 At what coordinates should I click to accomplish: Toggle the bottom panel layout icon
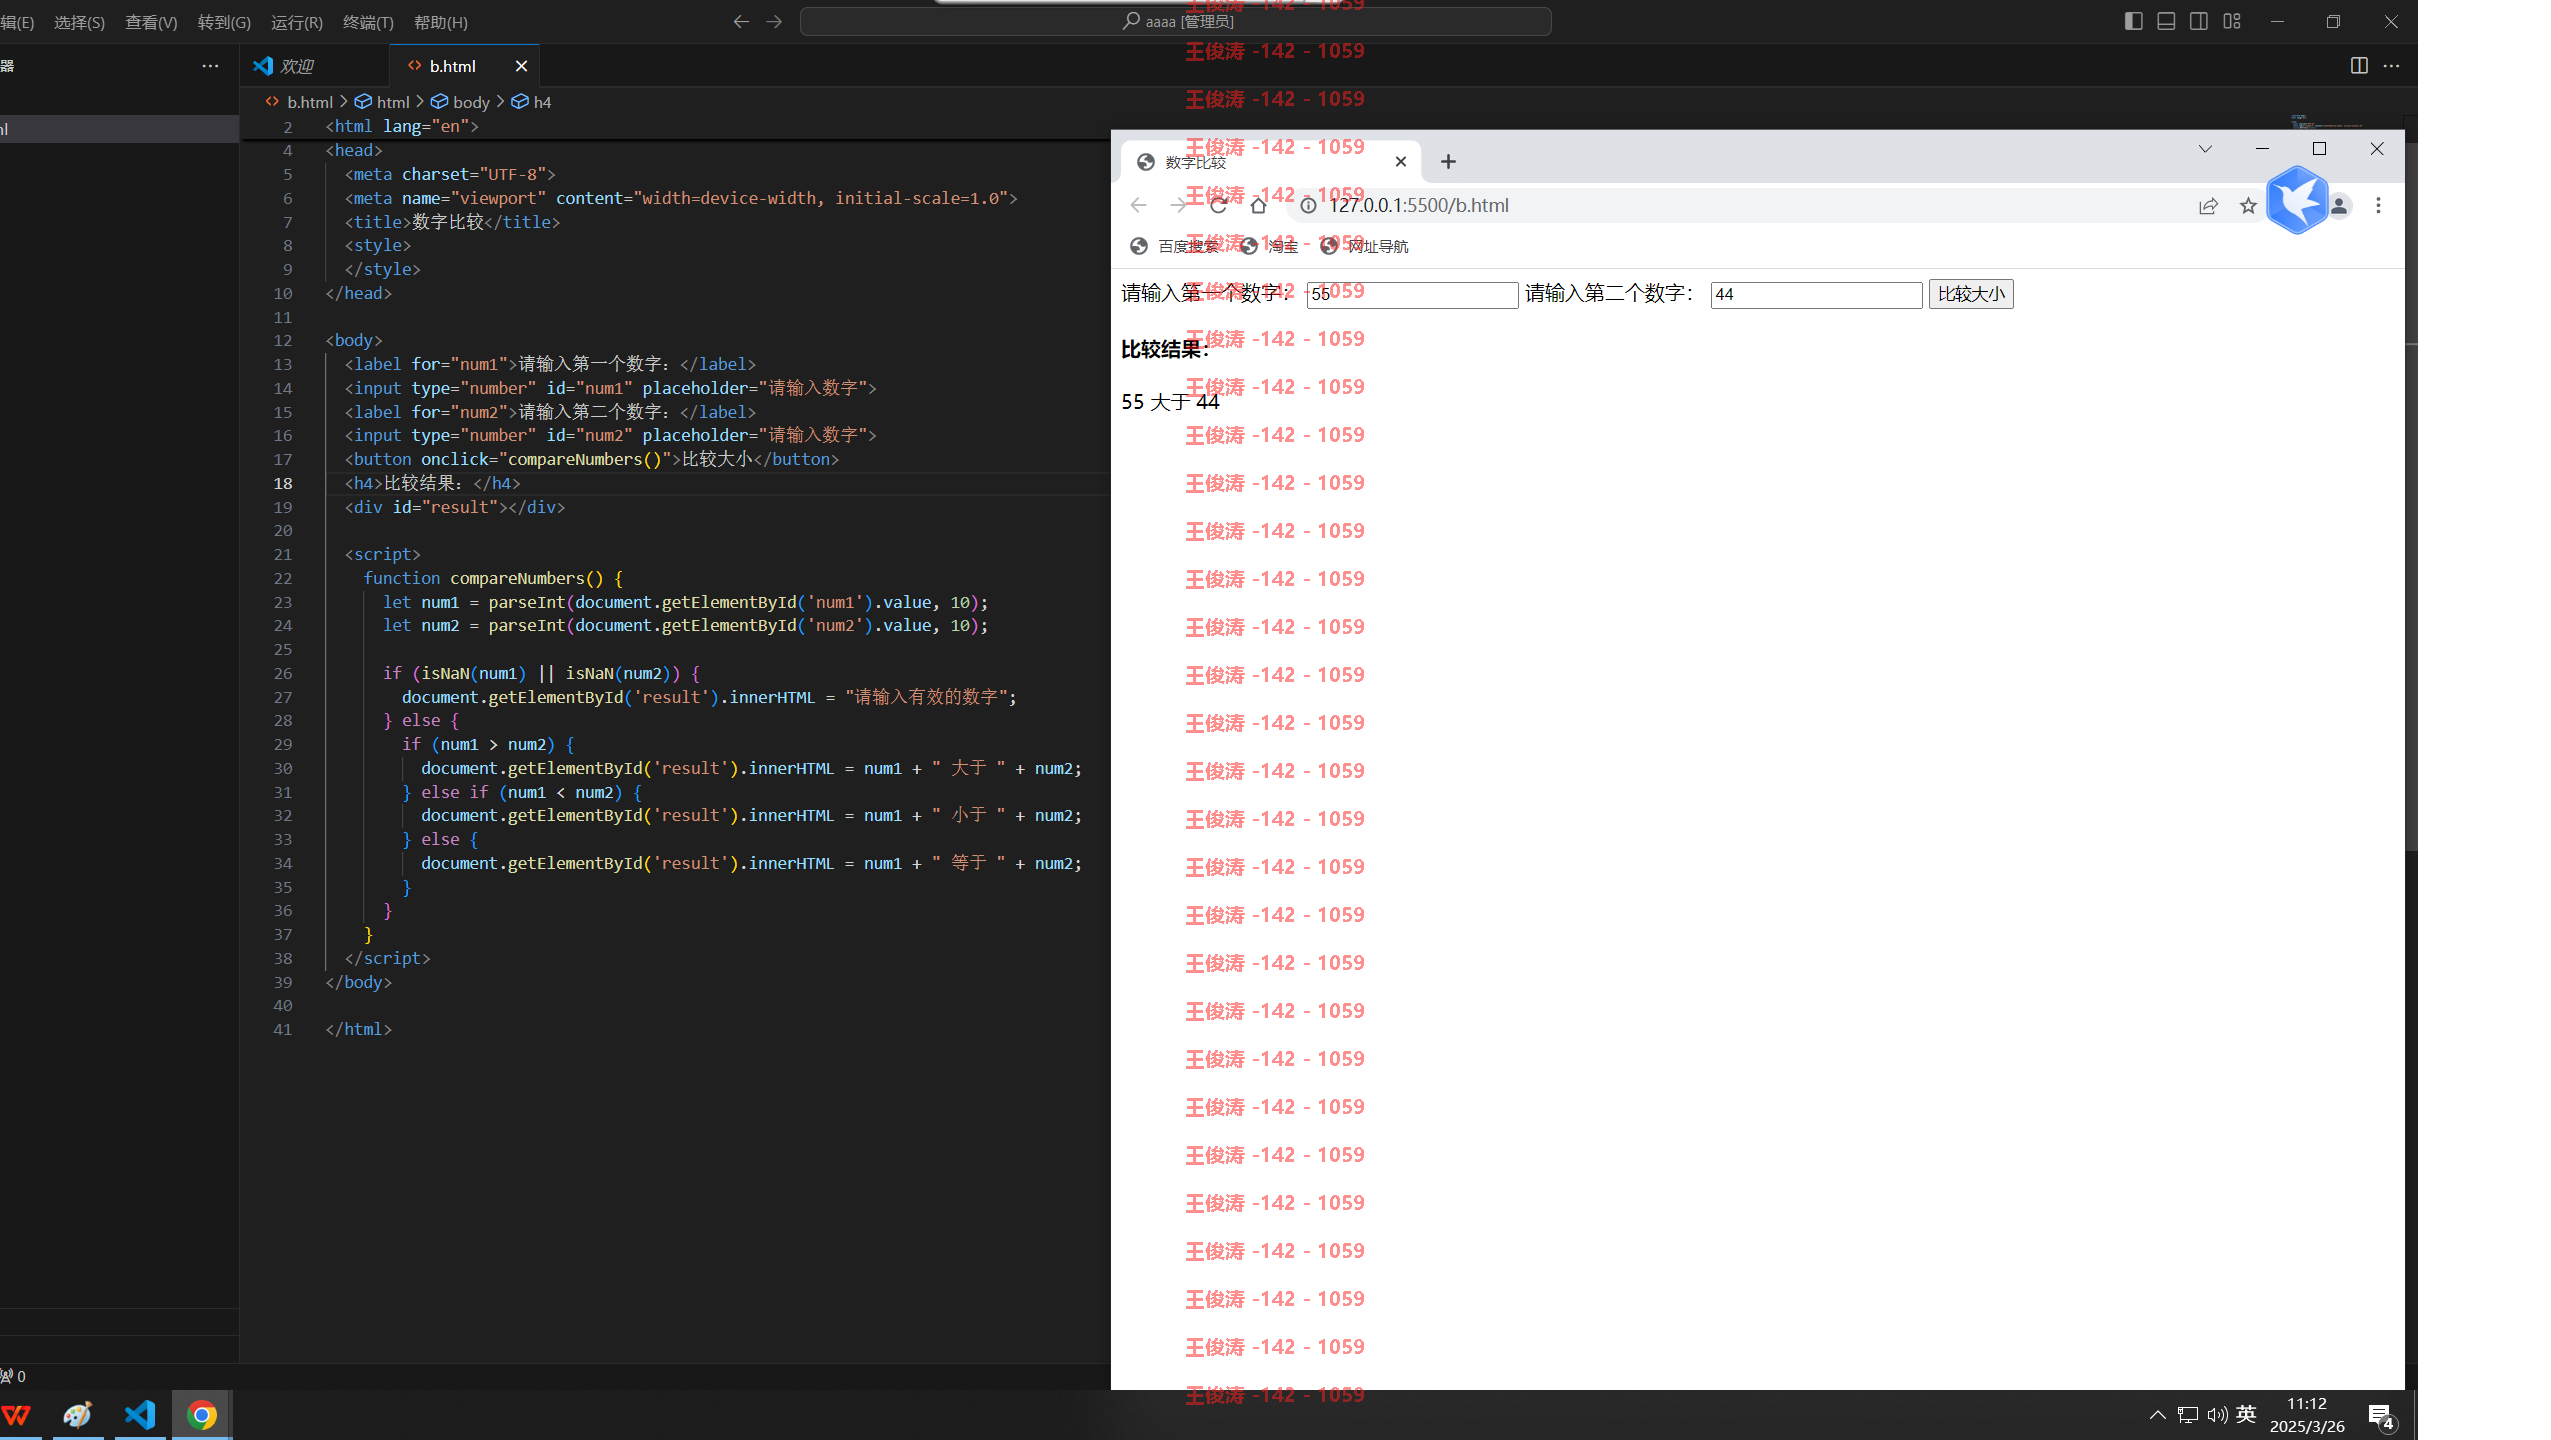(2166, 21)
